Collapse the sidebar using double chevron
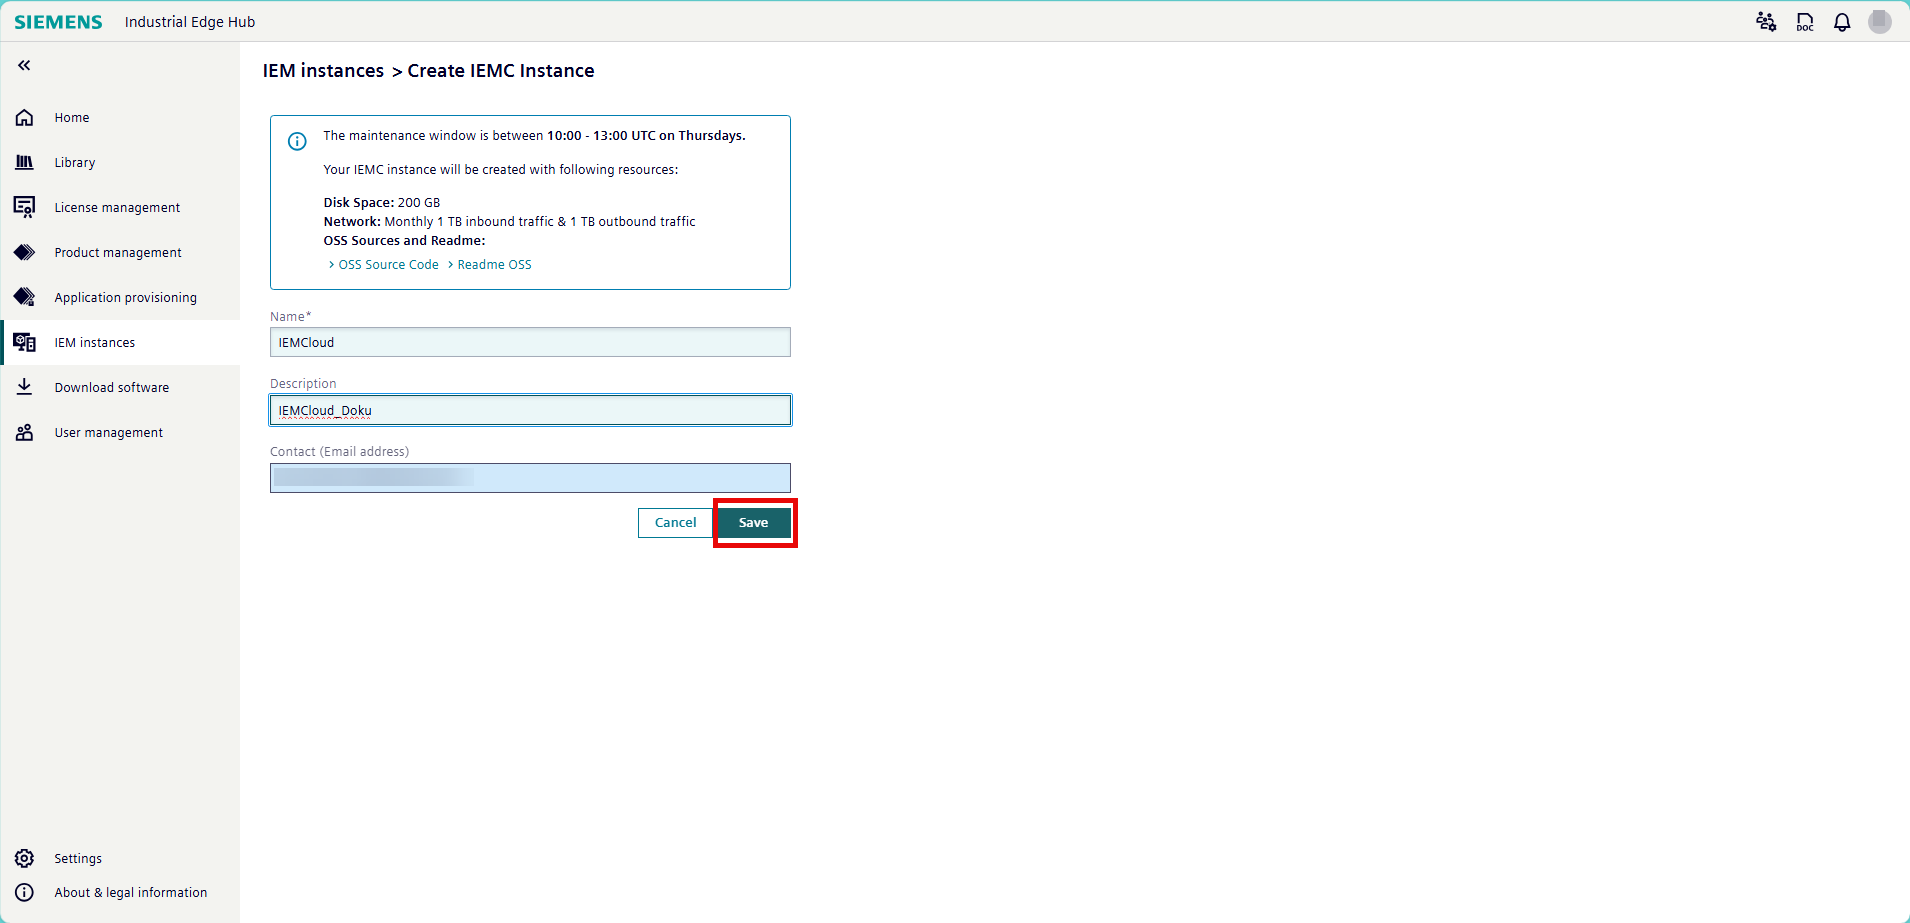The image size is (1910, 923). [x=22, y=65]
